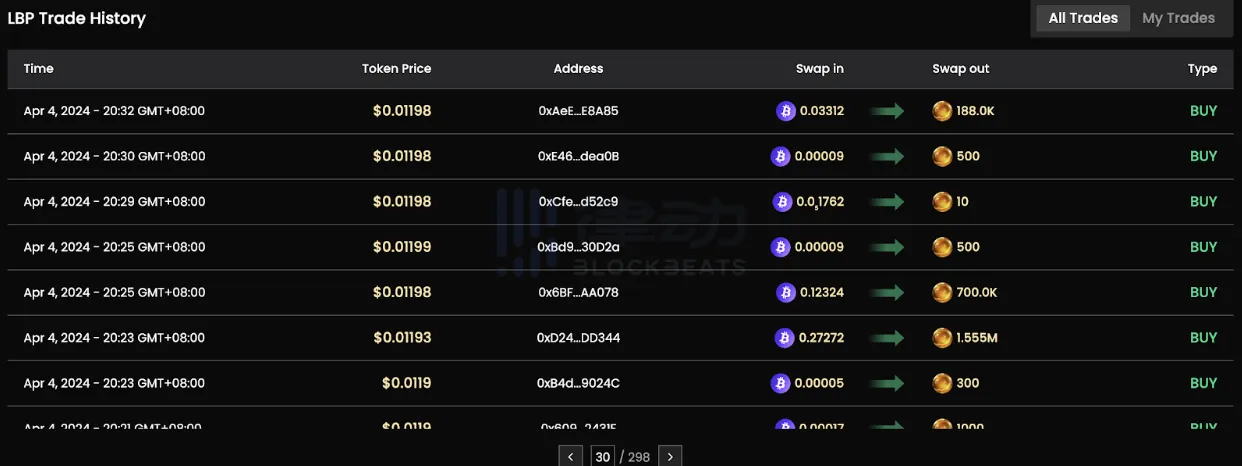This screenshot has width=1242, height=466.
Task: Click the page number input field
Action: pyautogui.click(x=602, y=457)
